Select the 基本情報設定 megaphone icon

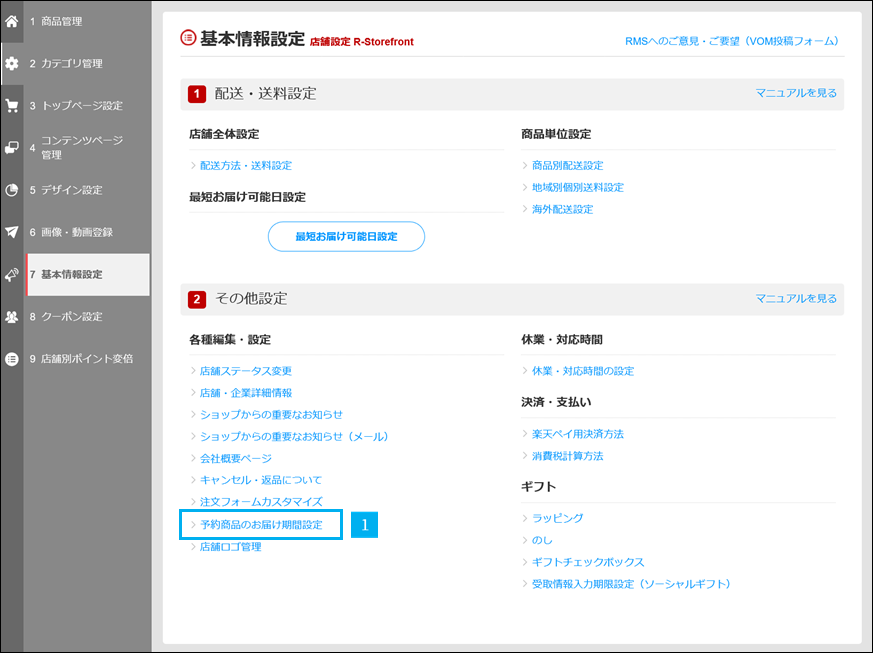(x=13, y=273)
